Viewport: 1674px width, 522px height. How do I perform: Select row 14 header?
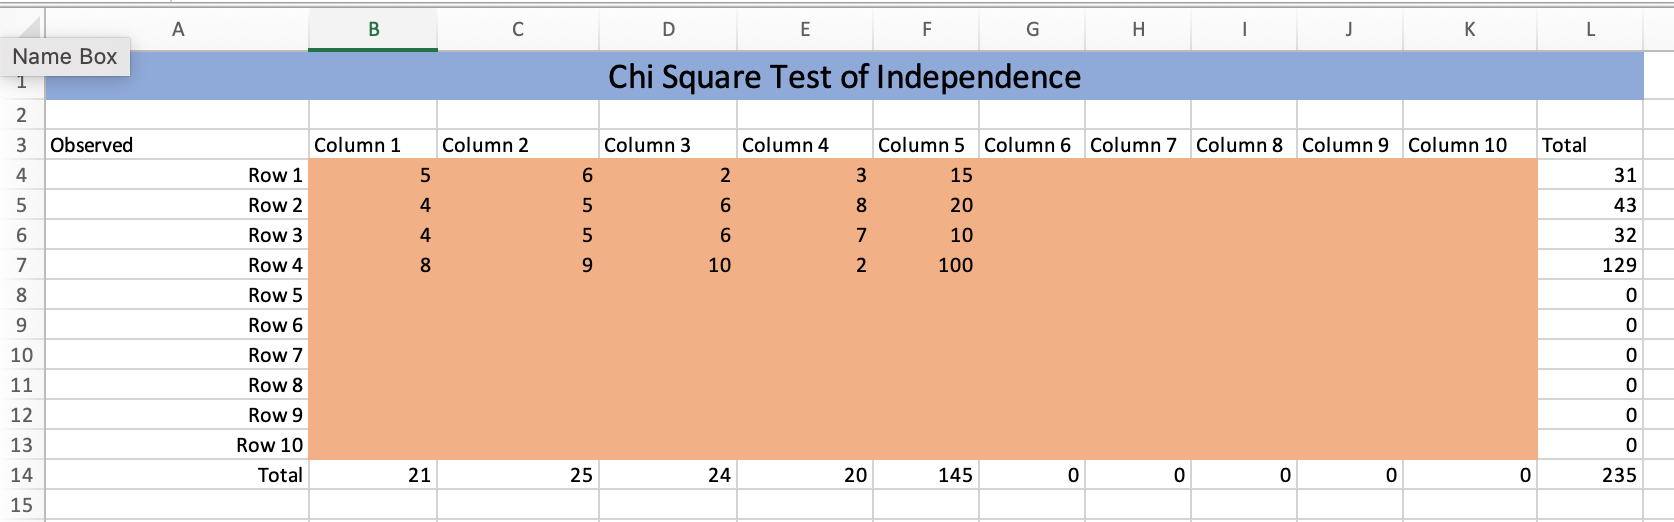point(21,475)
